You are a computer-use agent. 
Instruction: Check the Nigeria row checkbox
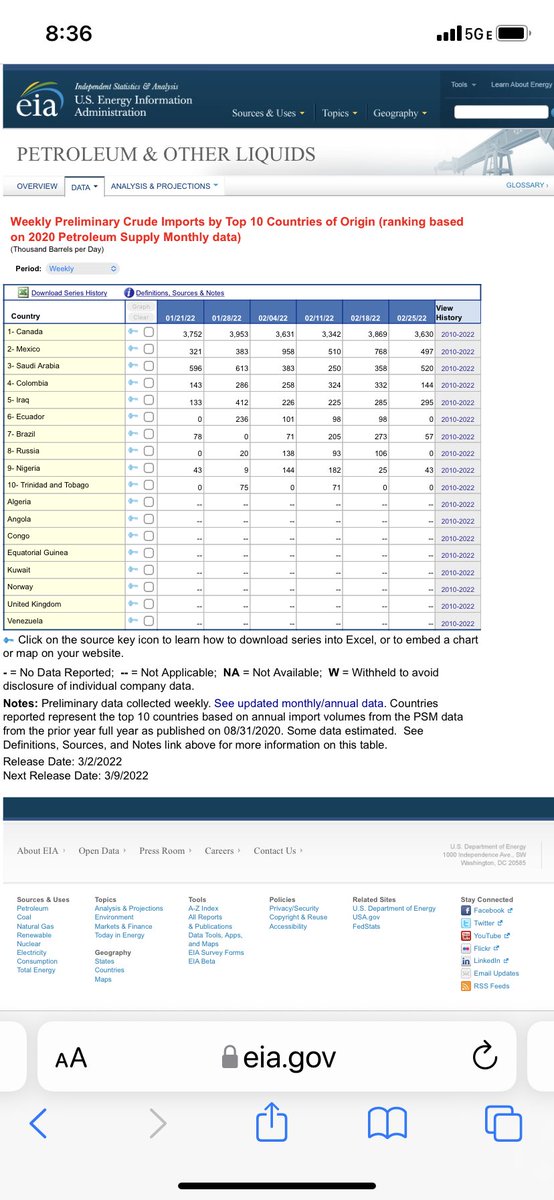pyautogui.click(x=148, y=469)
